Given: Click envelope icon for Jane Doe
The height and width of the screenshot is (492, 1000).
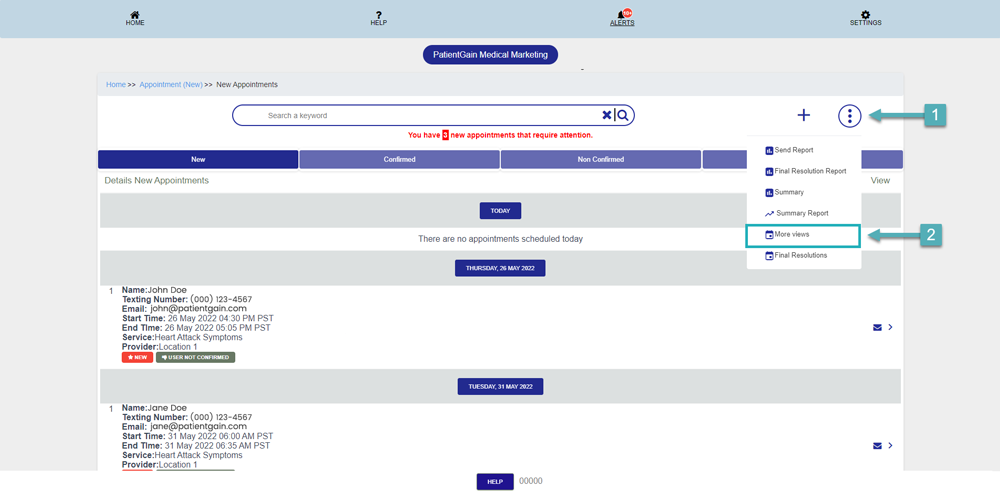Looking at the screenshot, I should coord(877,445).
